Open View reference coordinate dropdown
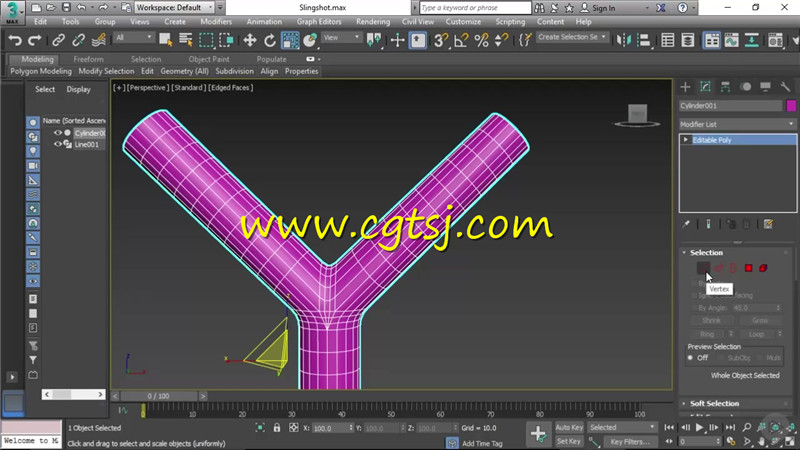The height and width of the screenshot is (450, 800). pyautogui.click(x=340, y=38)
